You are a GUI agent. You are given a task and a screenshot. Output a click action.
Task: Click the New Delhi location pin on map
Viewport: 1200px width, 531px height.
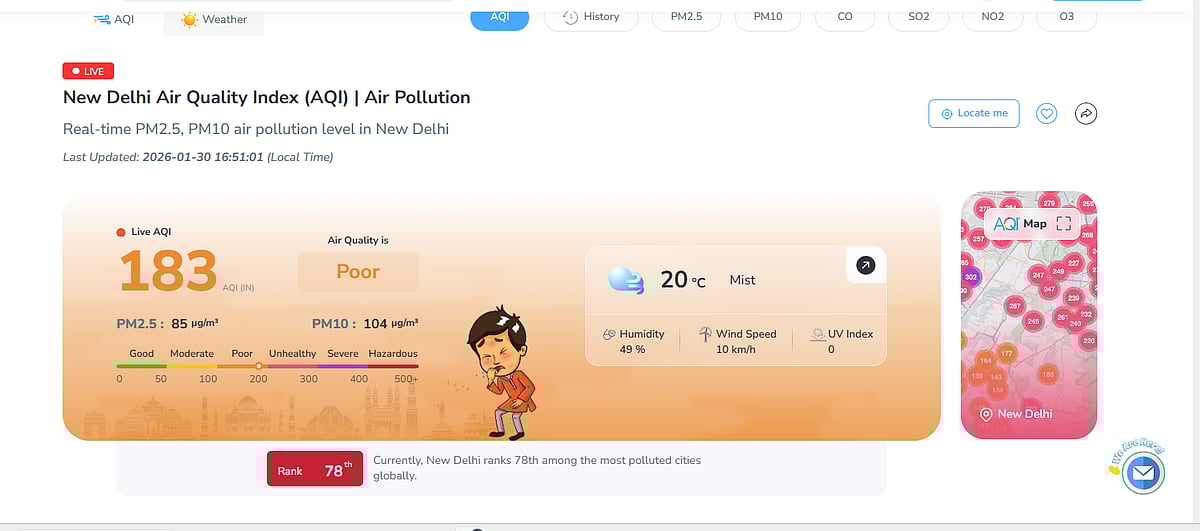click(986, 414)
